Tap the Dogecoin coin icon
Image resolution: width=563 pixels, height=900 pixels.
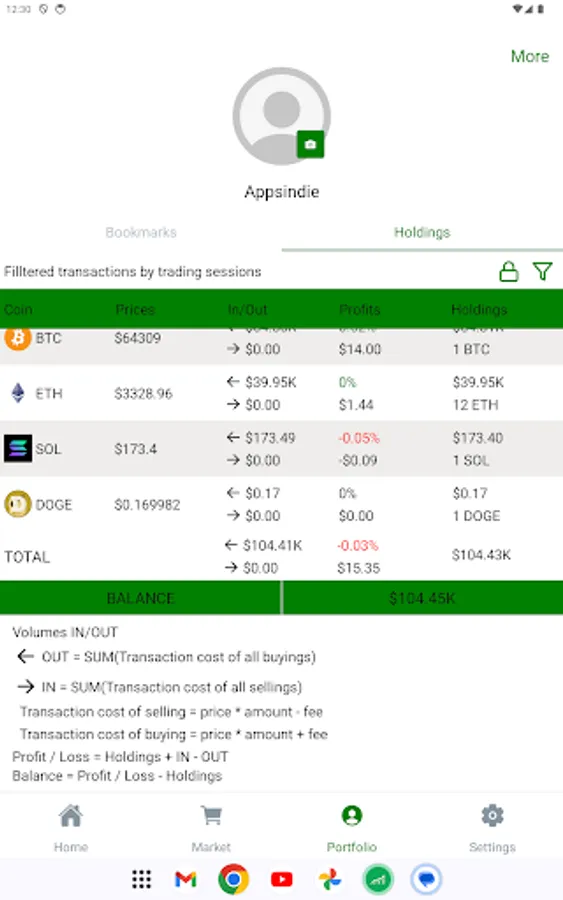pos(18,505)
